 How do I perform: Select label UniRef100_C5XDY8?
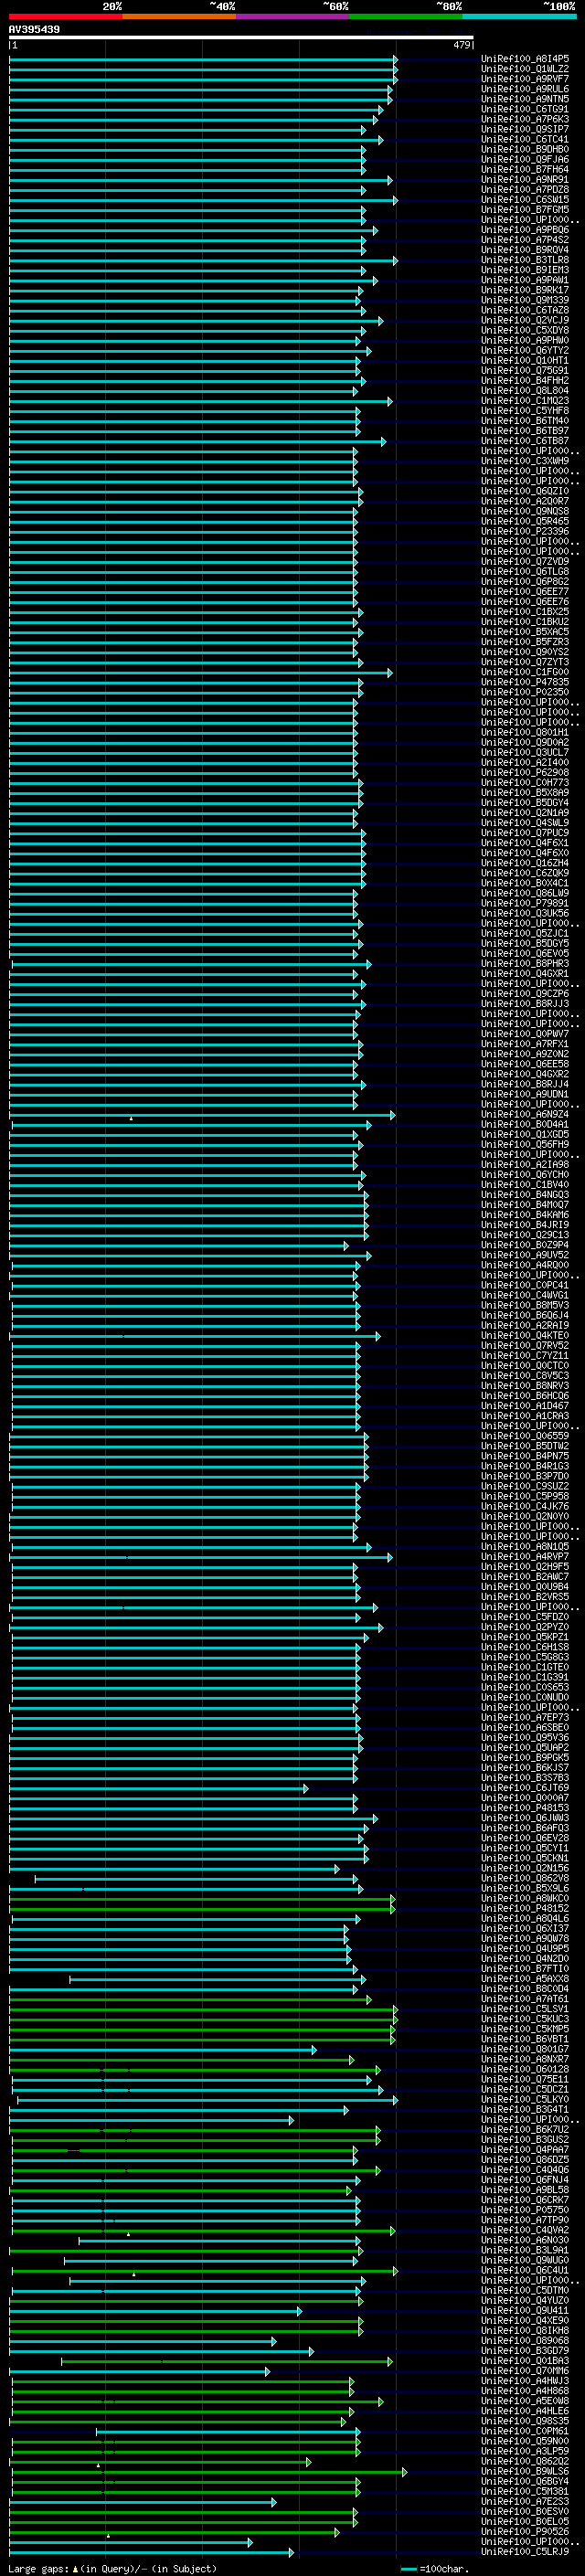pos(525,330)
